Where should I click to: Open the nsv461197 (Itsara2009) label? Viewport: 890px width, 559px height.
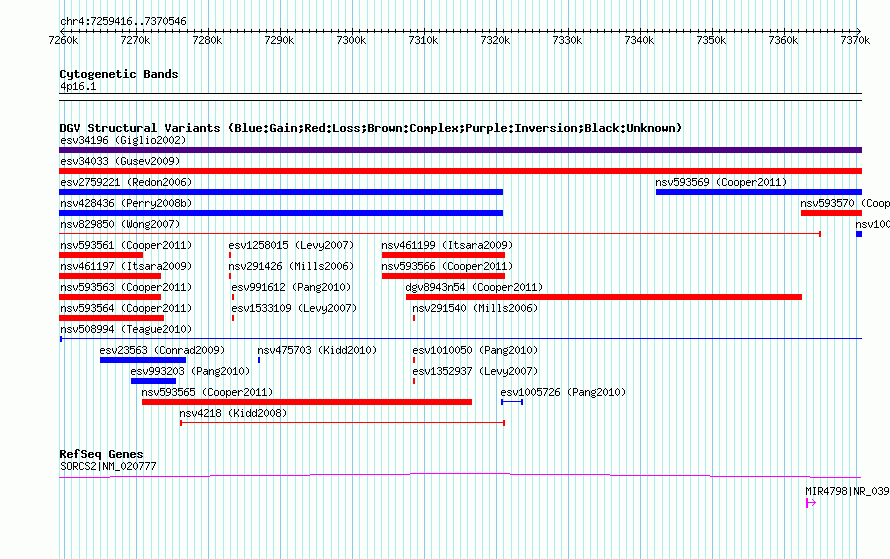point(126,266)
